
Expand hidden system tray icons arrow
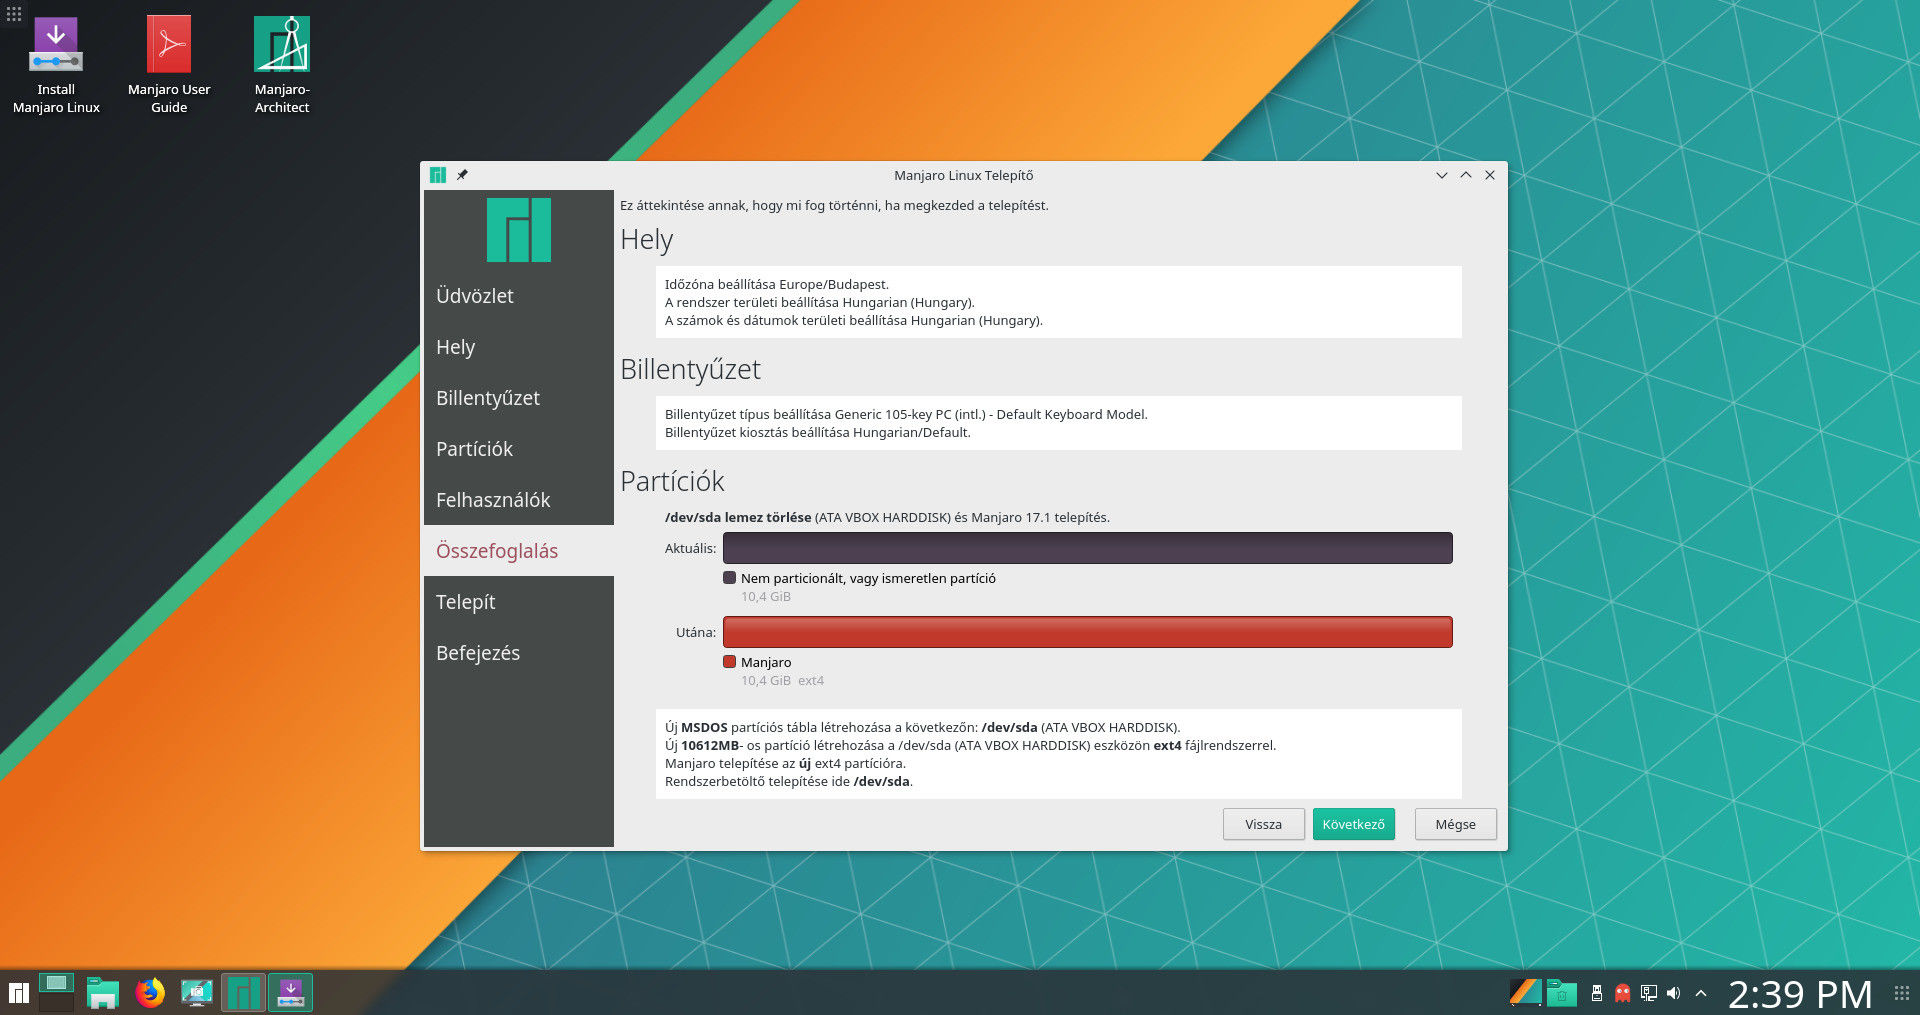click(1701, 993)
